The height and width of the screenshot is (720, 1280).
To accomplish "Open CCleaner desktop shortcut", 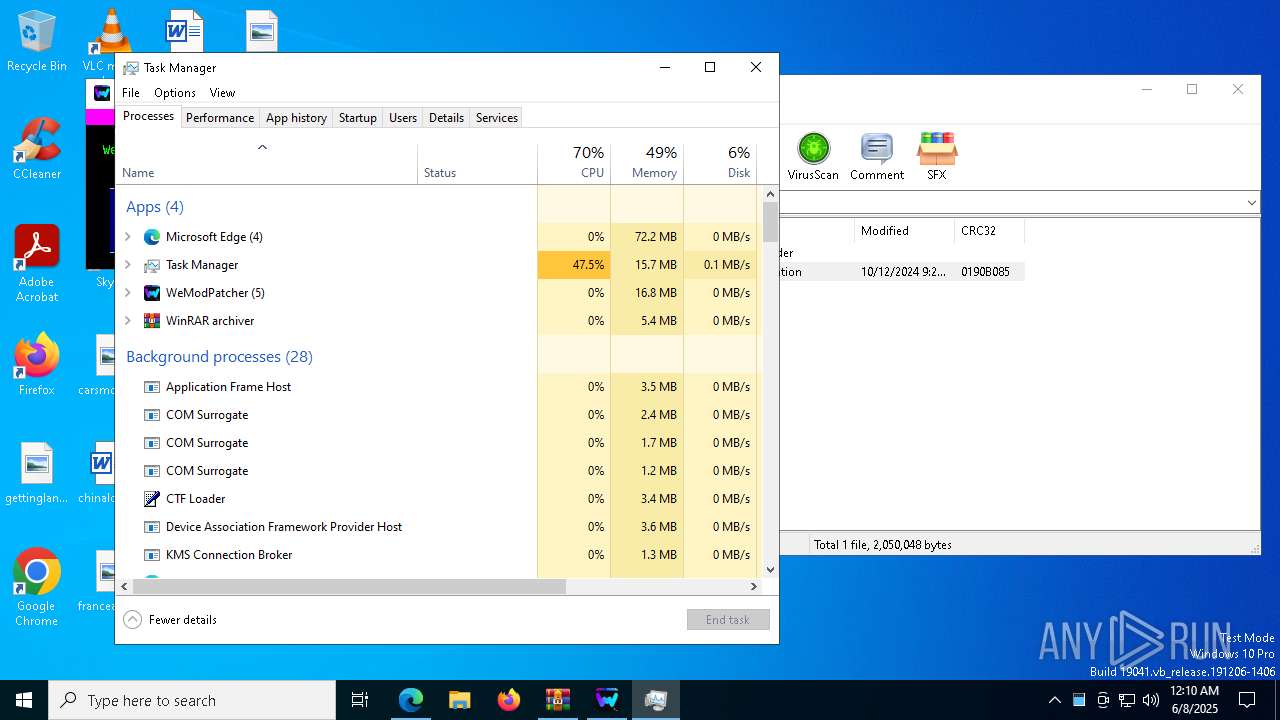I will pyautogui.click(x=36, y=150).
